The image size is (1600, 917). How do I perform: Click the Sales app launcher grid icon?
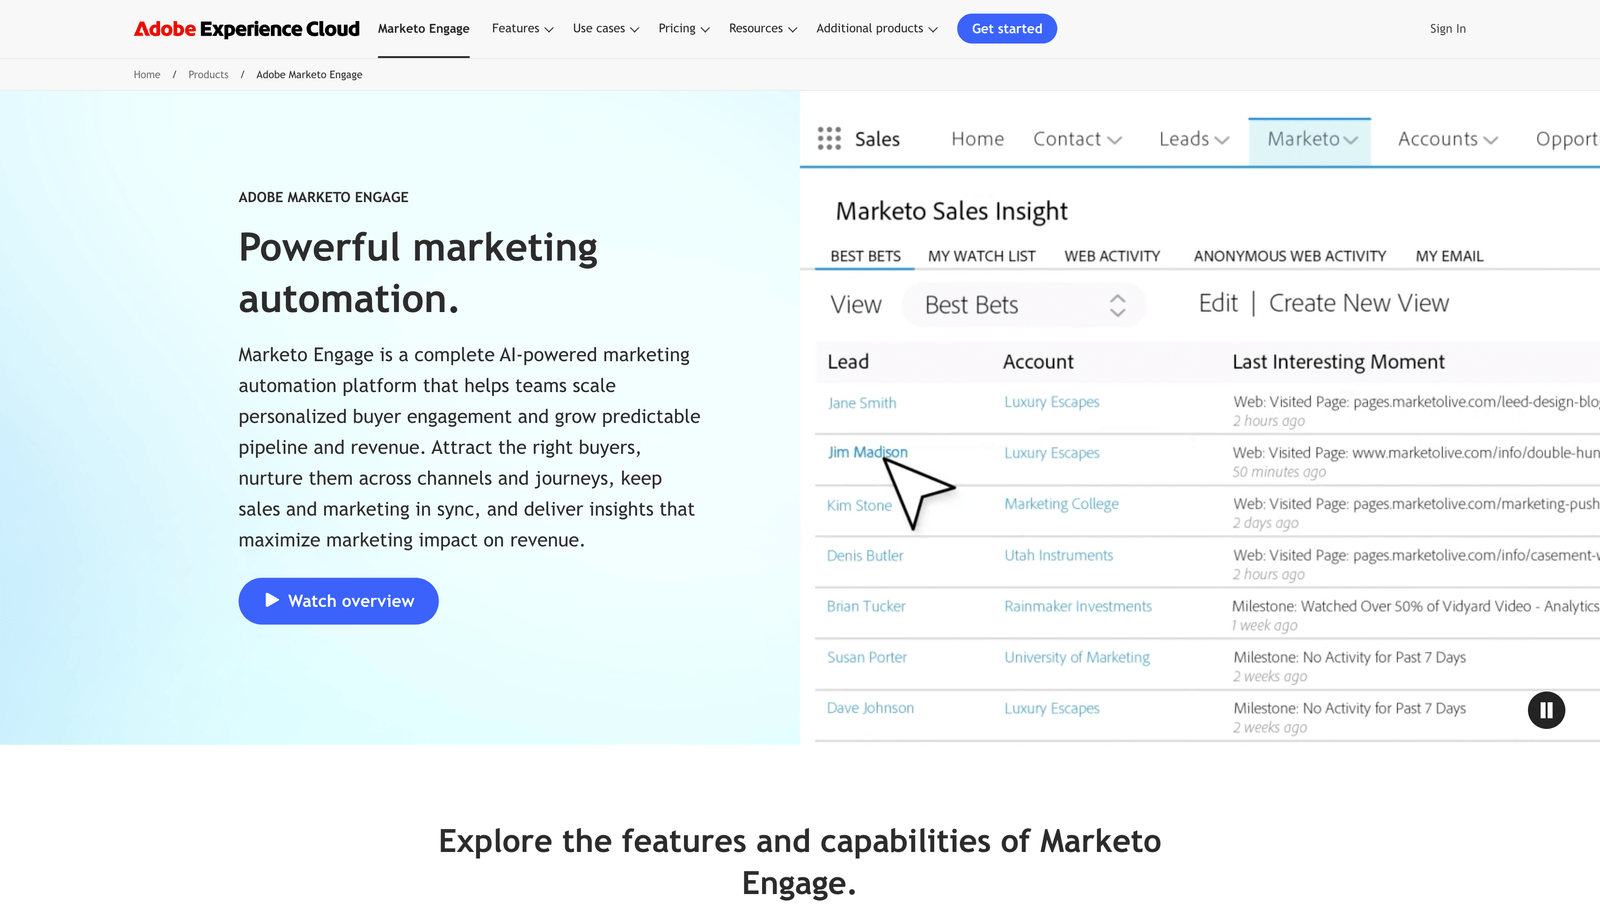click(x=829, y=139)
